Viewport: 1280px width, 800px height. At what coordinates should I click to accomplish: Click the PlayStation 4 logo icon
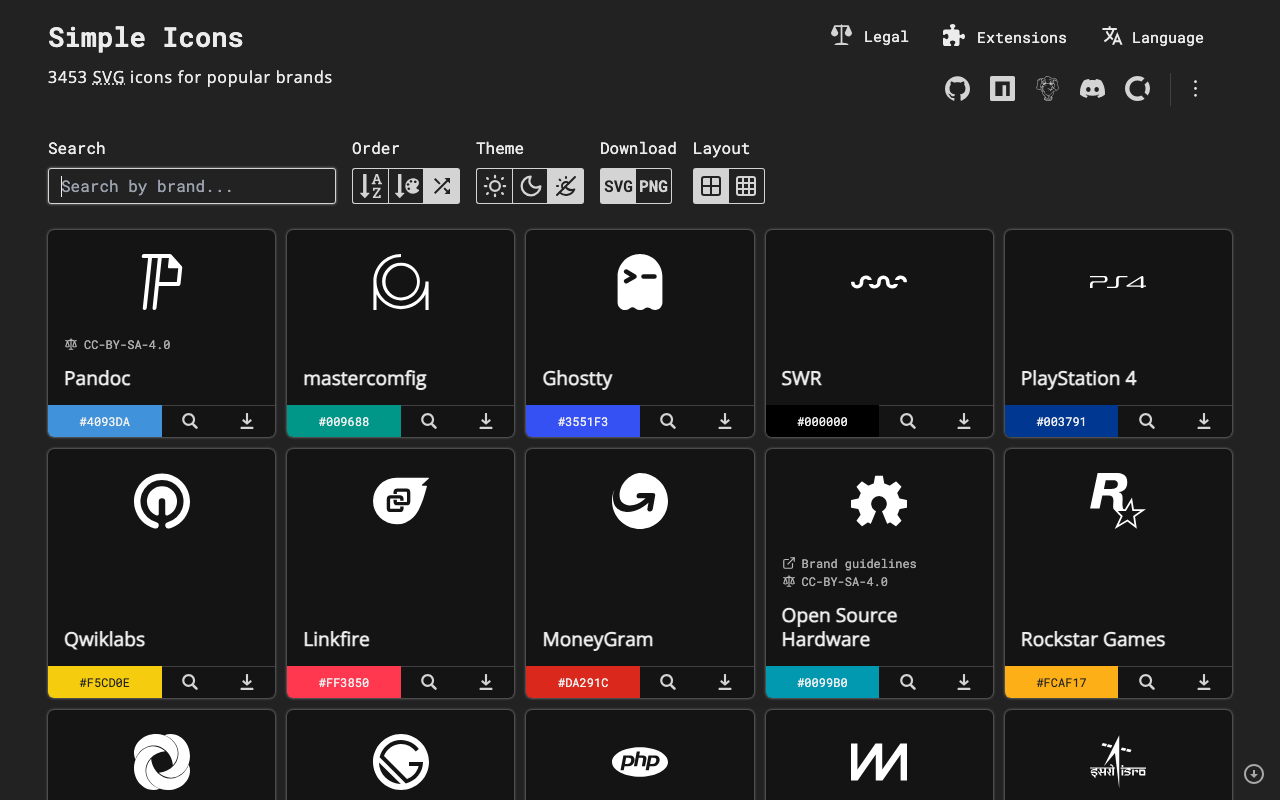[1118, 282]
